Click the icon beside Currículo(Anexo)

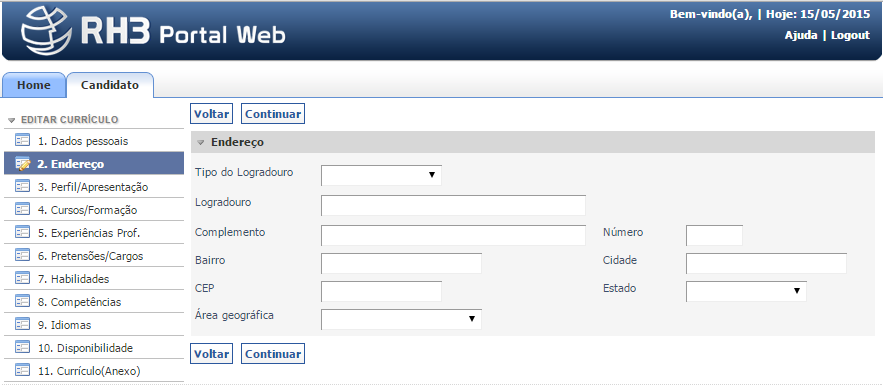click(23, 371)
